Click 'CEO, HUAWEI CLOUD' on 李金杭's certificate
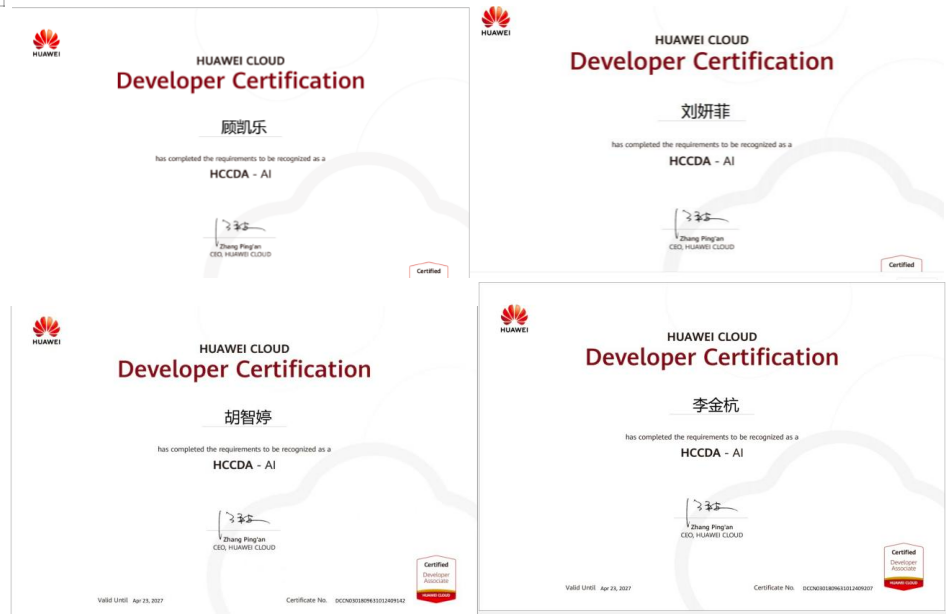 click(x=712, y=535)
